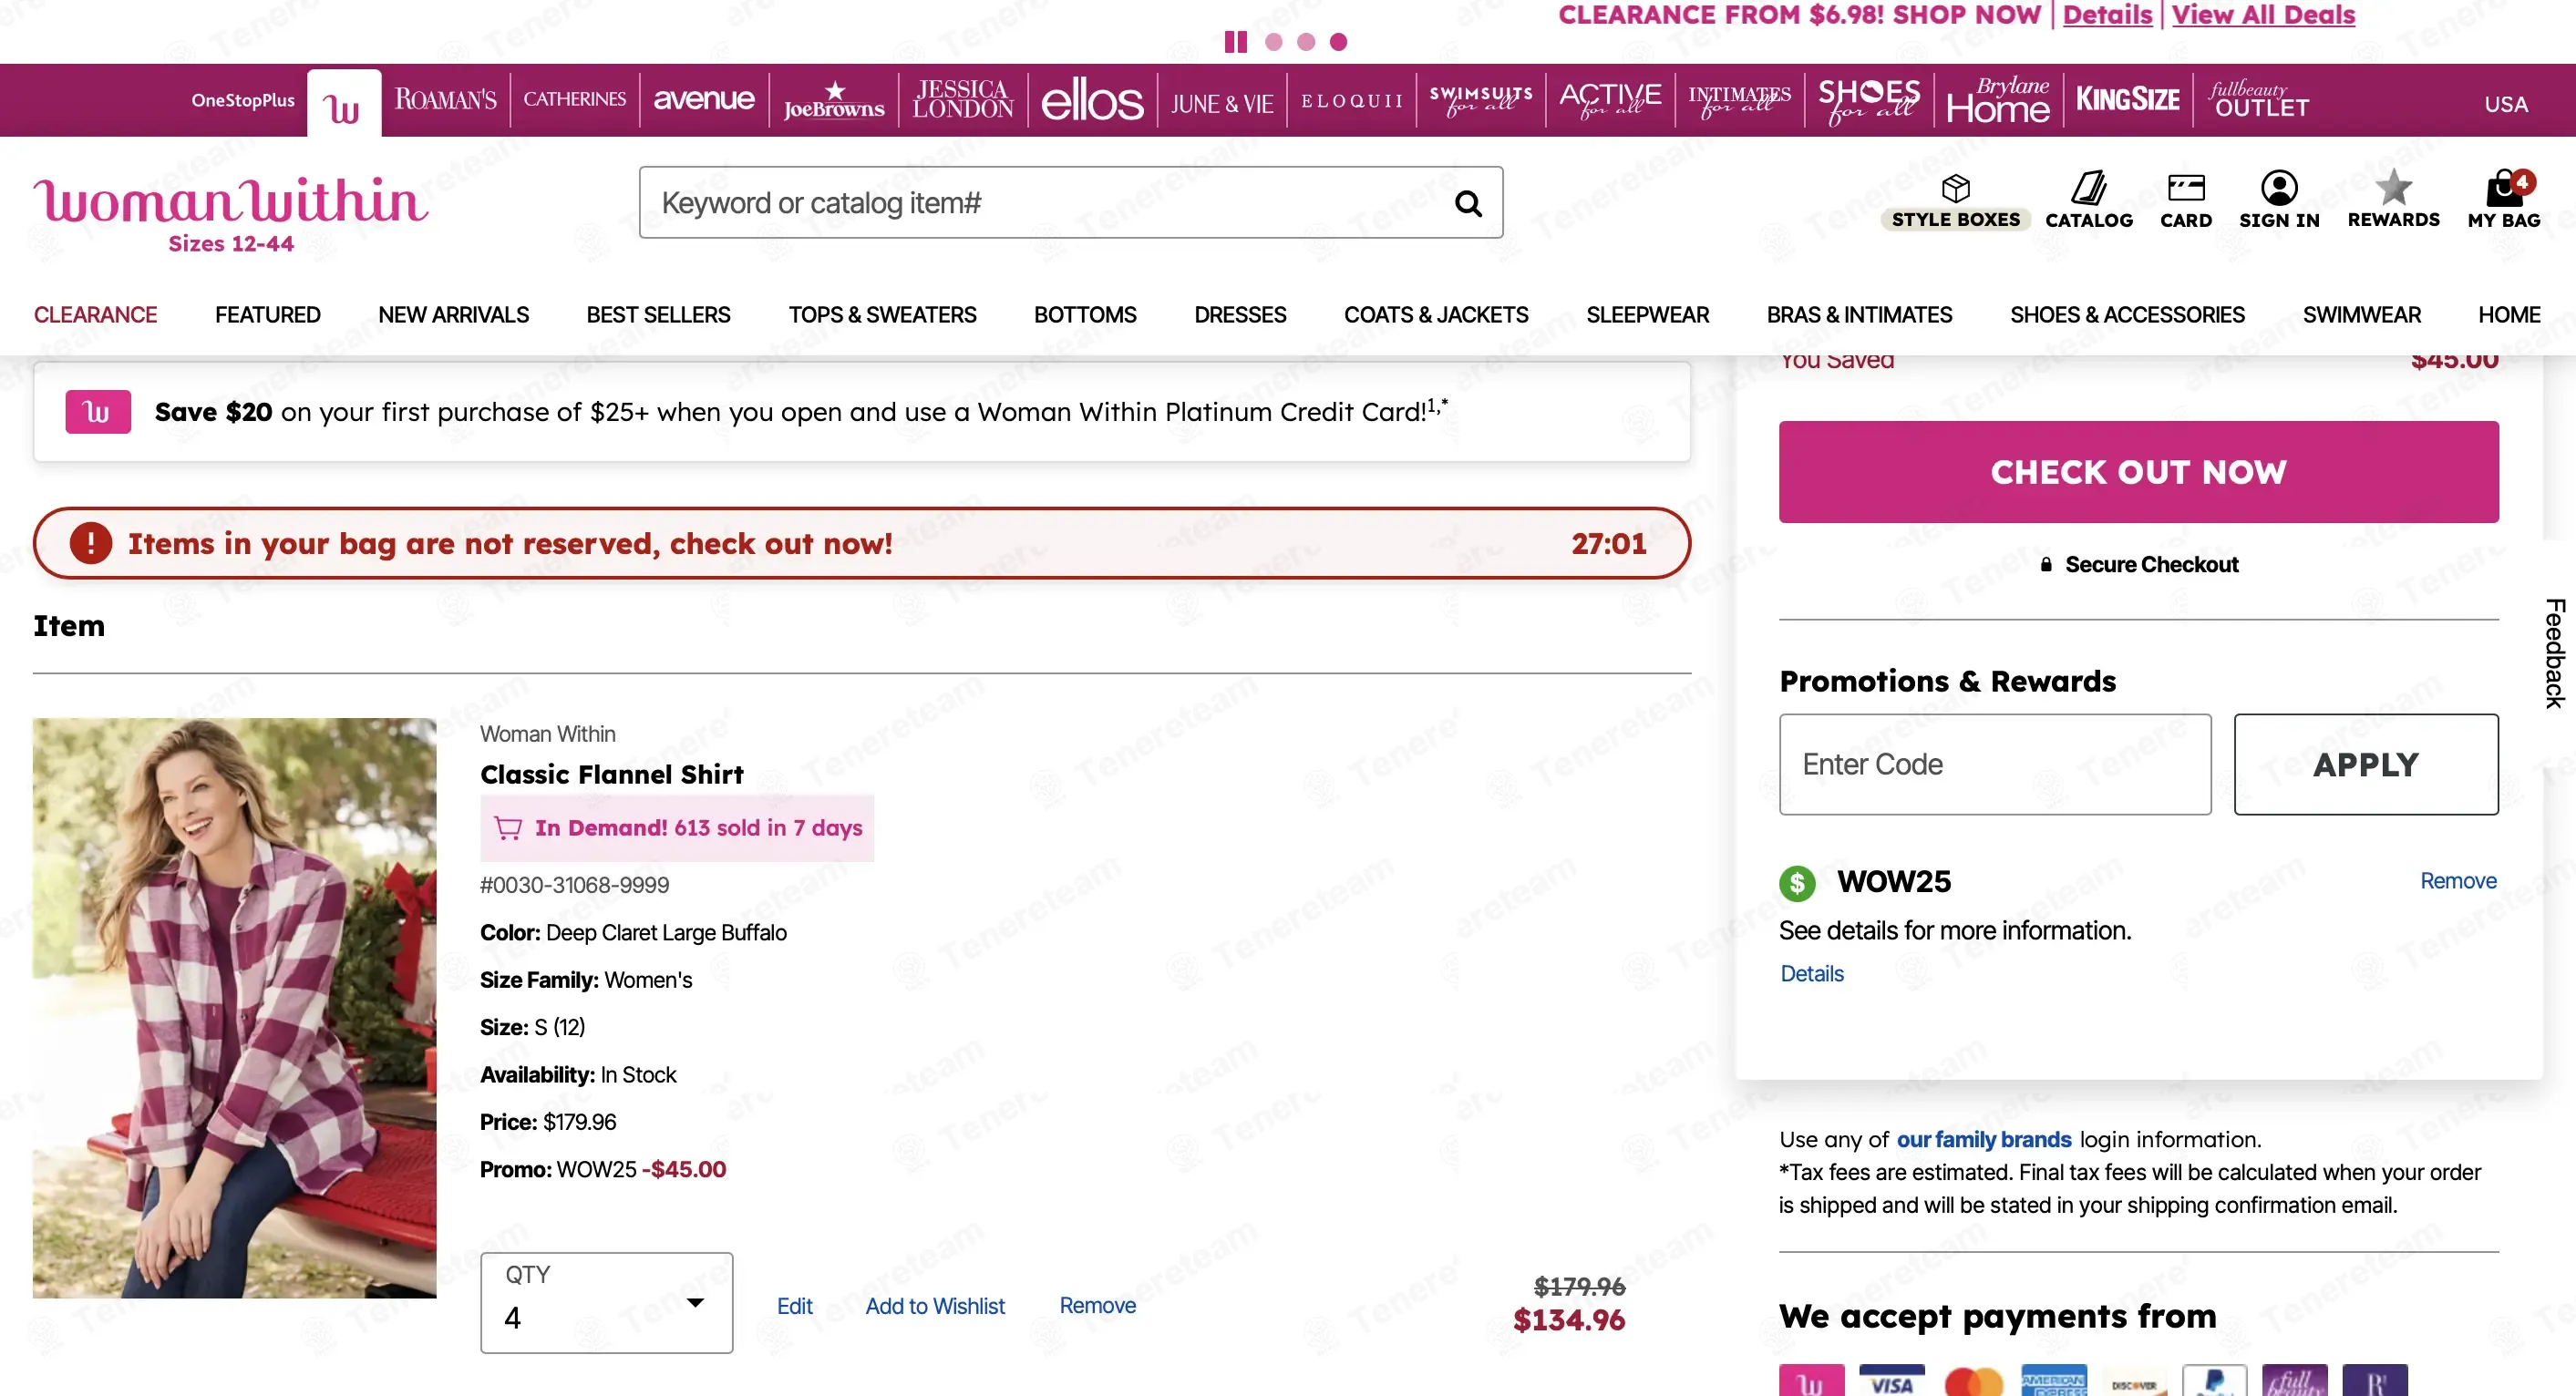Open My Bag with 4 items
The image size is (2576, 1396).
click(2504, 200)
